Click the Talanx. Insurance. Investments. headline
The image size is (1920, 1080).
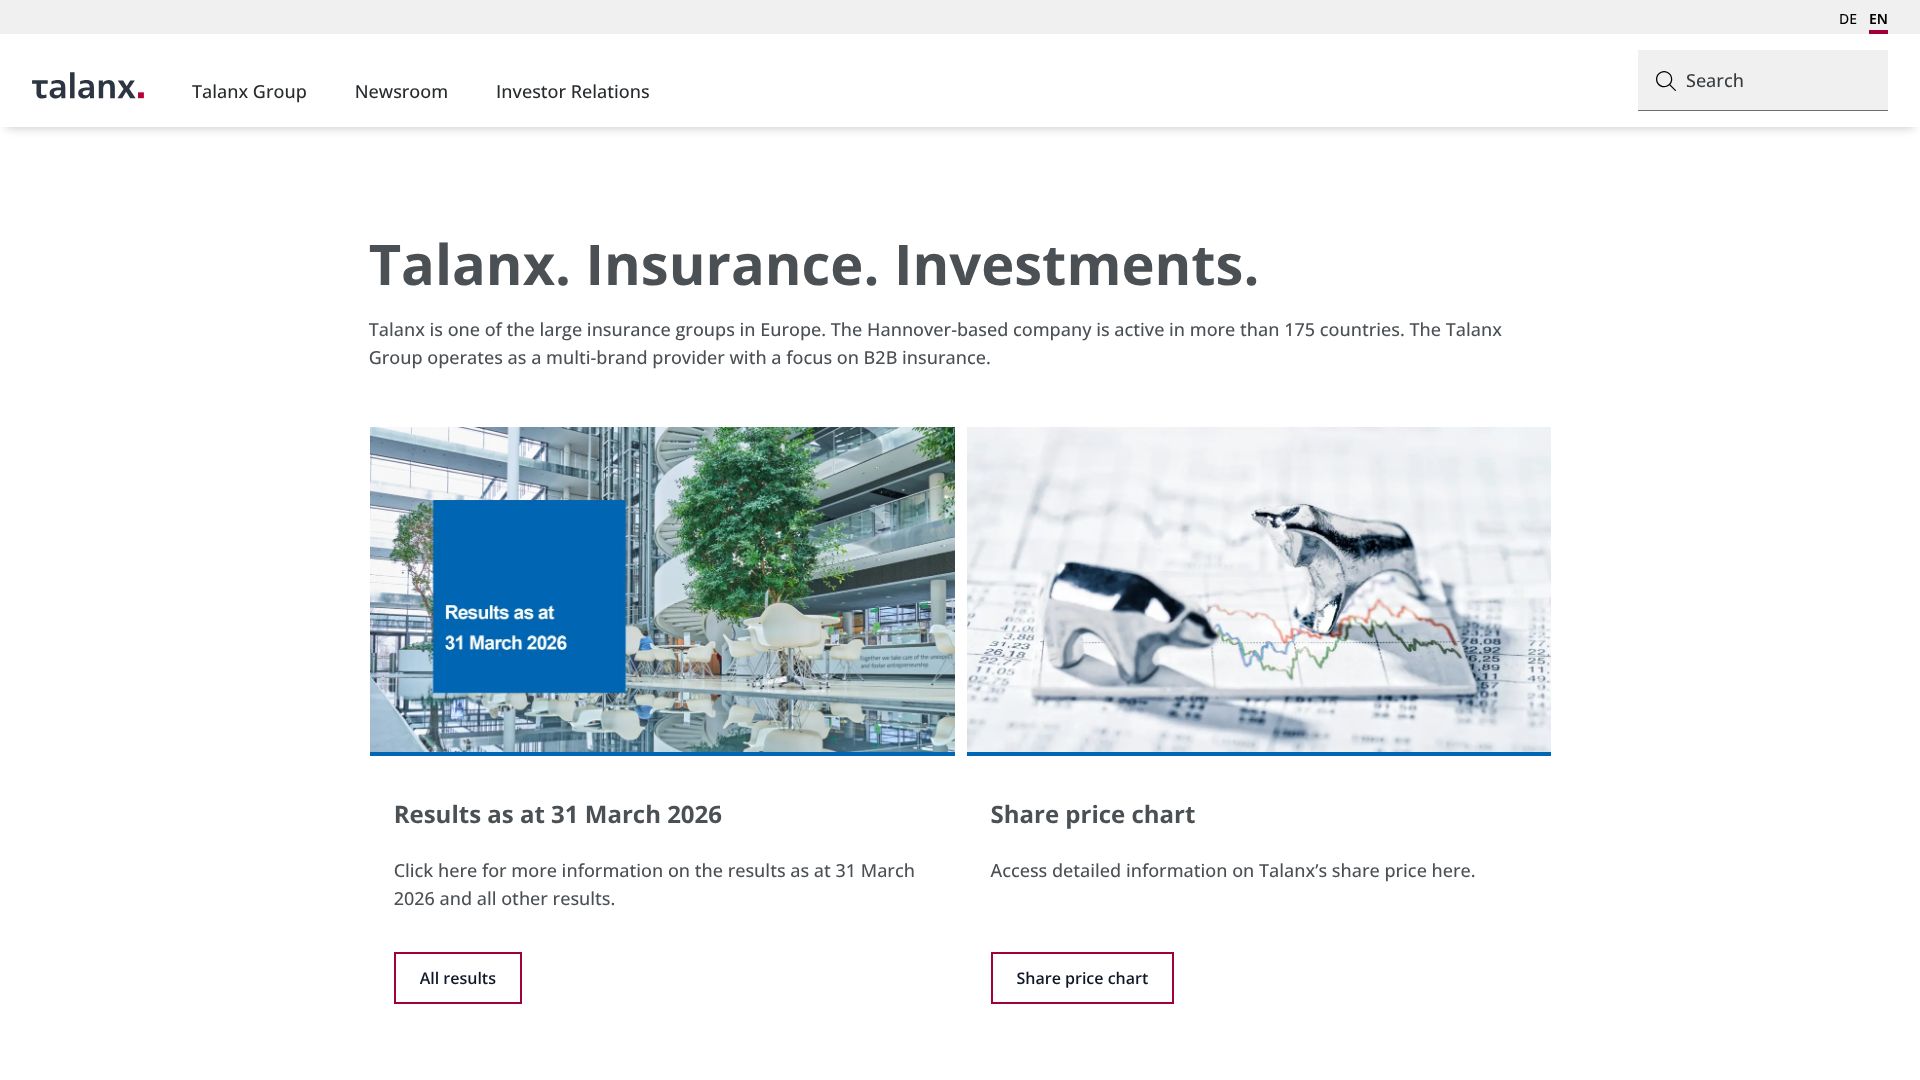[813, 265]
